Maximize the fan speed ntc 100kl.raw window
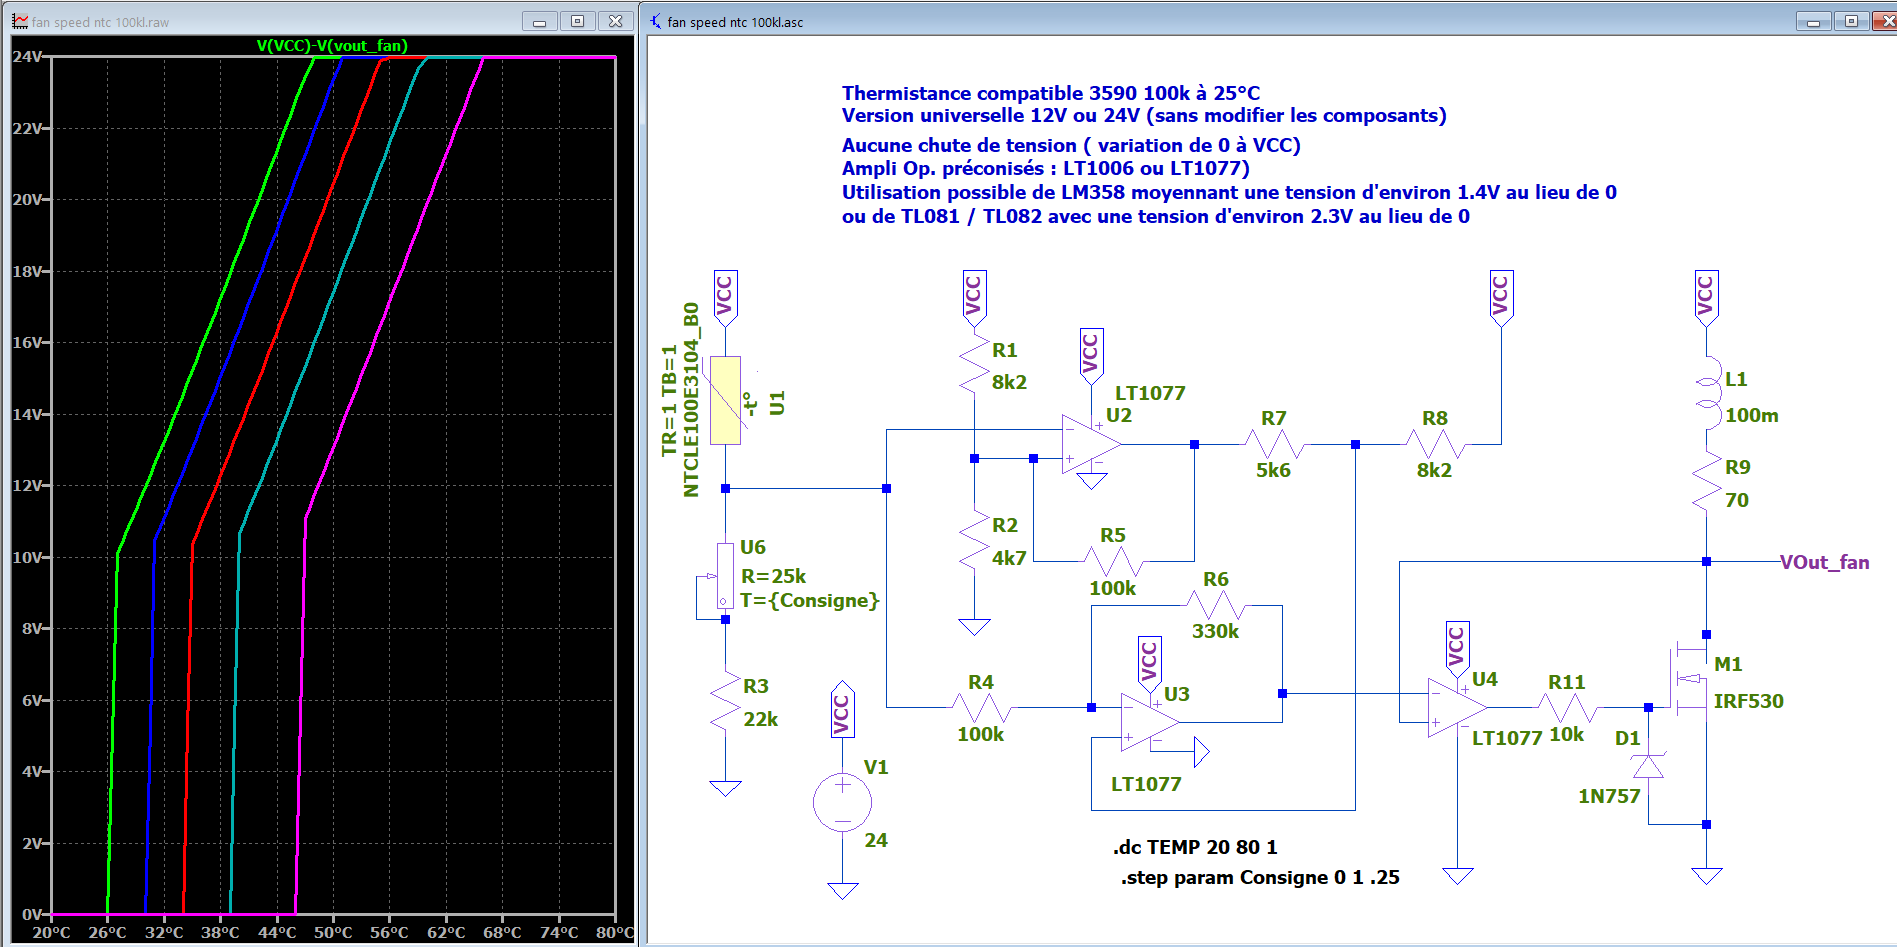1897x947 pixels. pos(578,21)
